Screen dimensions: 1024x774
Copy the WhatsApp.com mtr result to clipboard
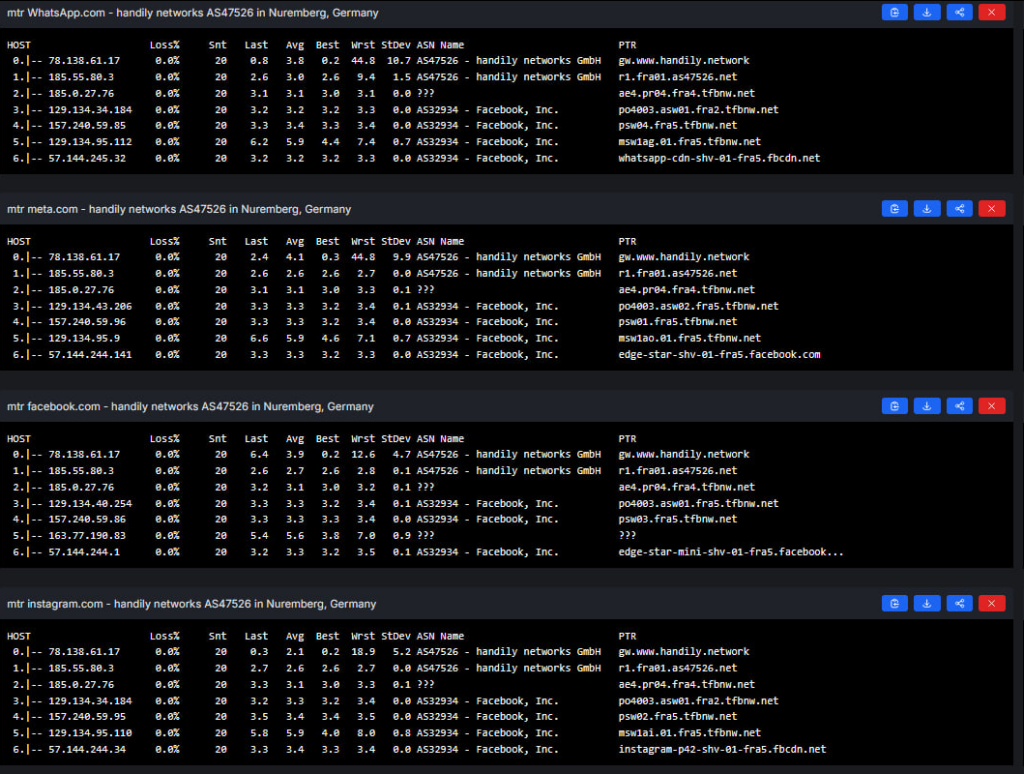pos(894,12)
